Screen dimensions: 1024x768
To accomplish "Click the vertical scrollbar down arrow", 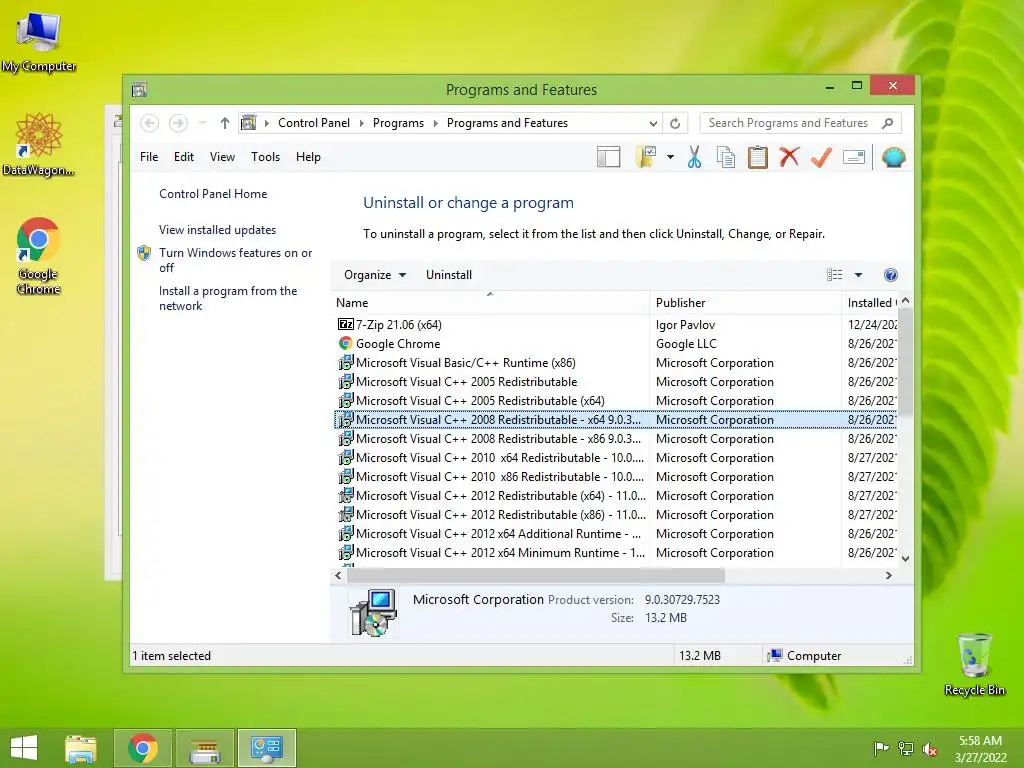I will coord(905,558).
